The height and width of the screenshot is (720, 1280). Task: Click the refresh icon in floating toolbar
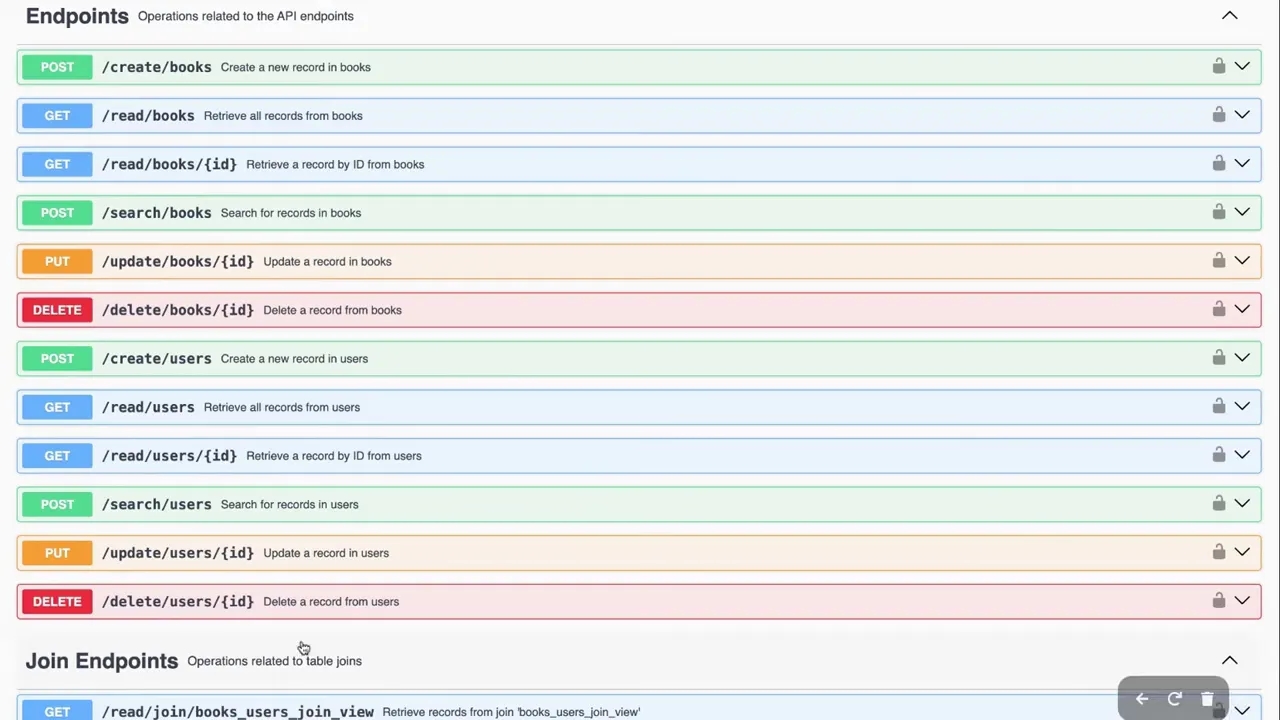click(x=1175, y=699)
